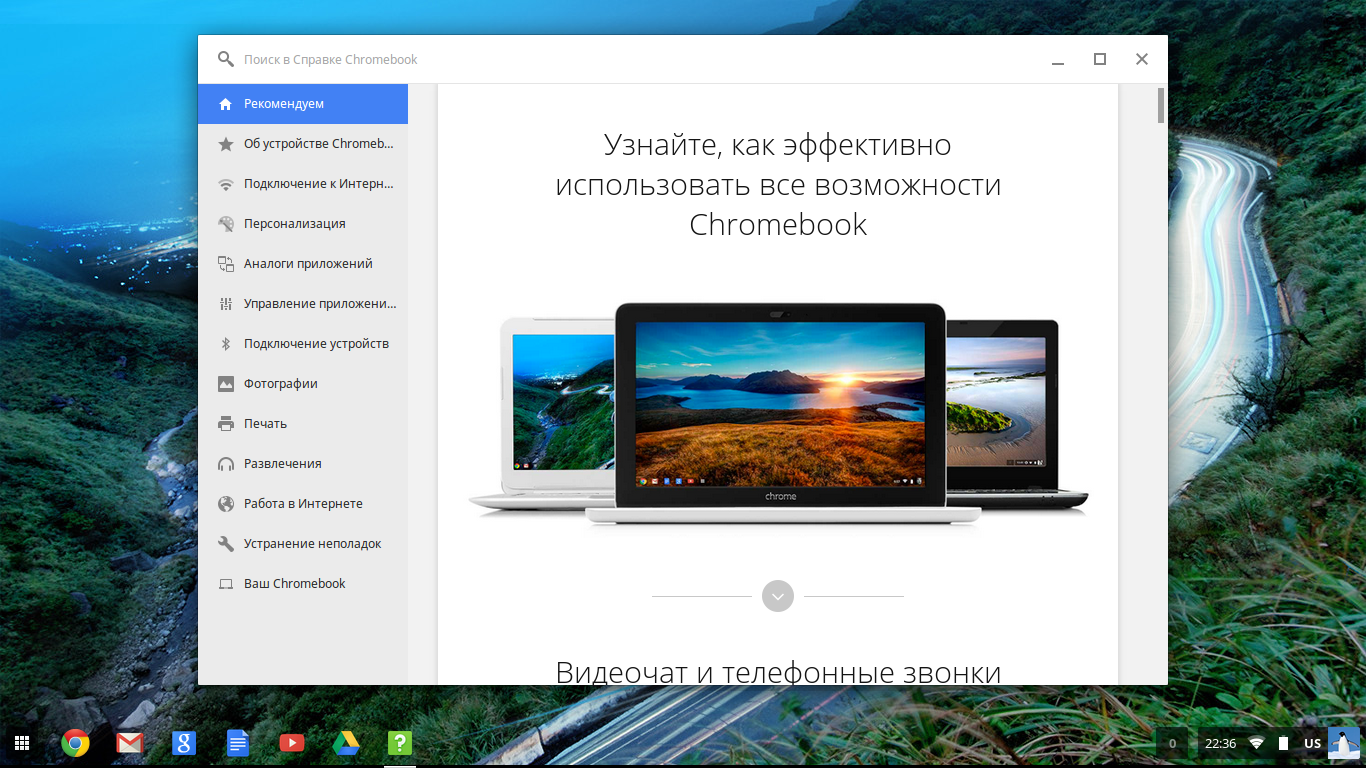The image size is (1366, 768).
Task: Open Google Search from the shelf
Action: (x=183, y=743)
